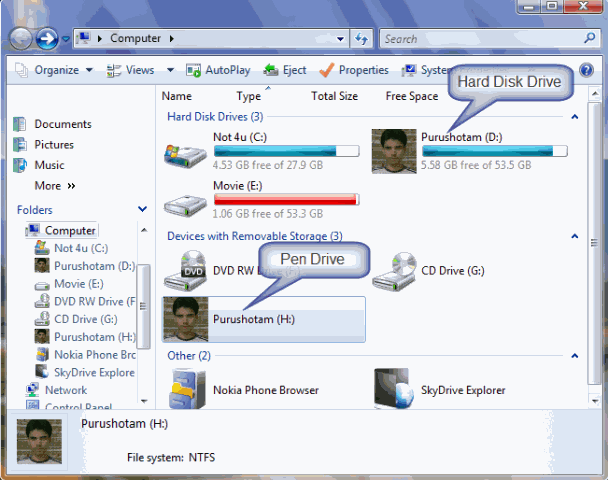Screen dimensions: 608x480
Task: Open Music in favorite links
Action: (x=49, y=165)
